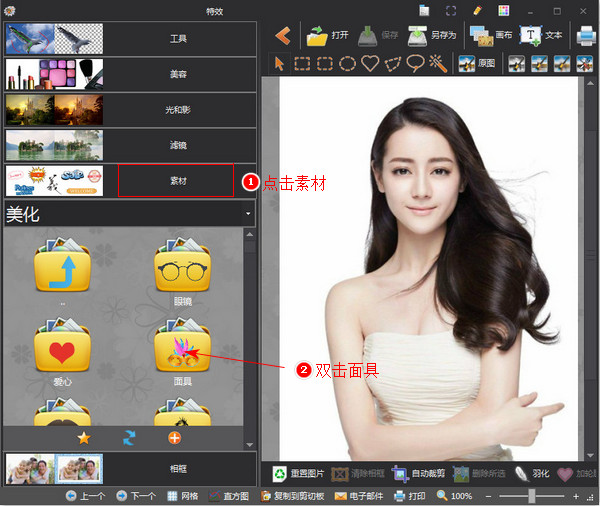Select the polygon selection tool
This screenshot has width=600, height=506.
tap(393, 64)
